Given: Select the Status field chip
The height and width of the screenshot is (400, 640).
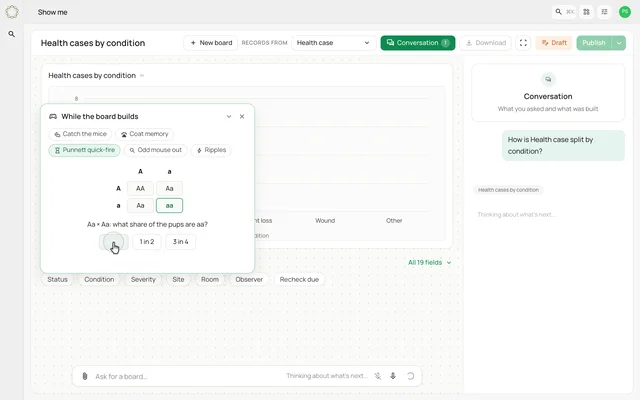Looking at the screenshot, I should tap(57, 280).
